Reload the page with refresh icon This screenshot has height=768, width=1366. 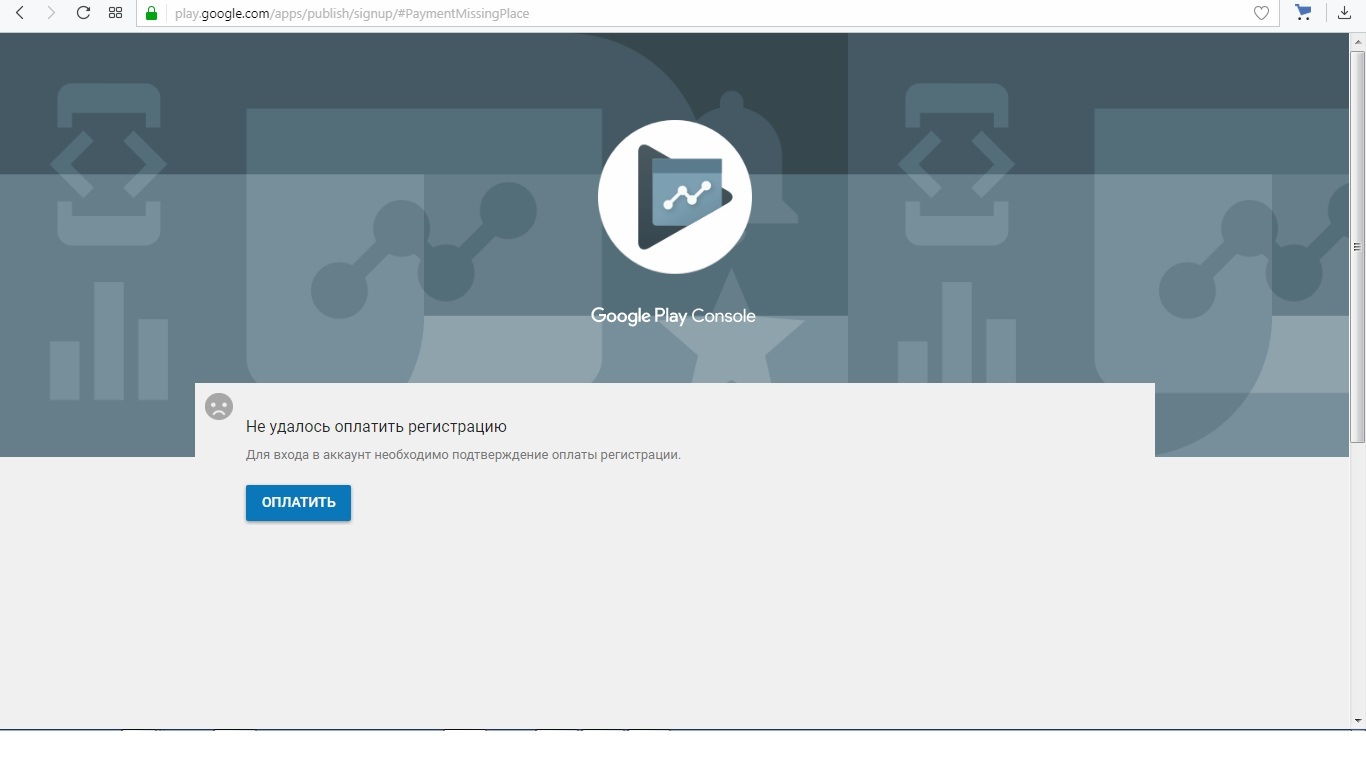coord(83,13)
